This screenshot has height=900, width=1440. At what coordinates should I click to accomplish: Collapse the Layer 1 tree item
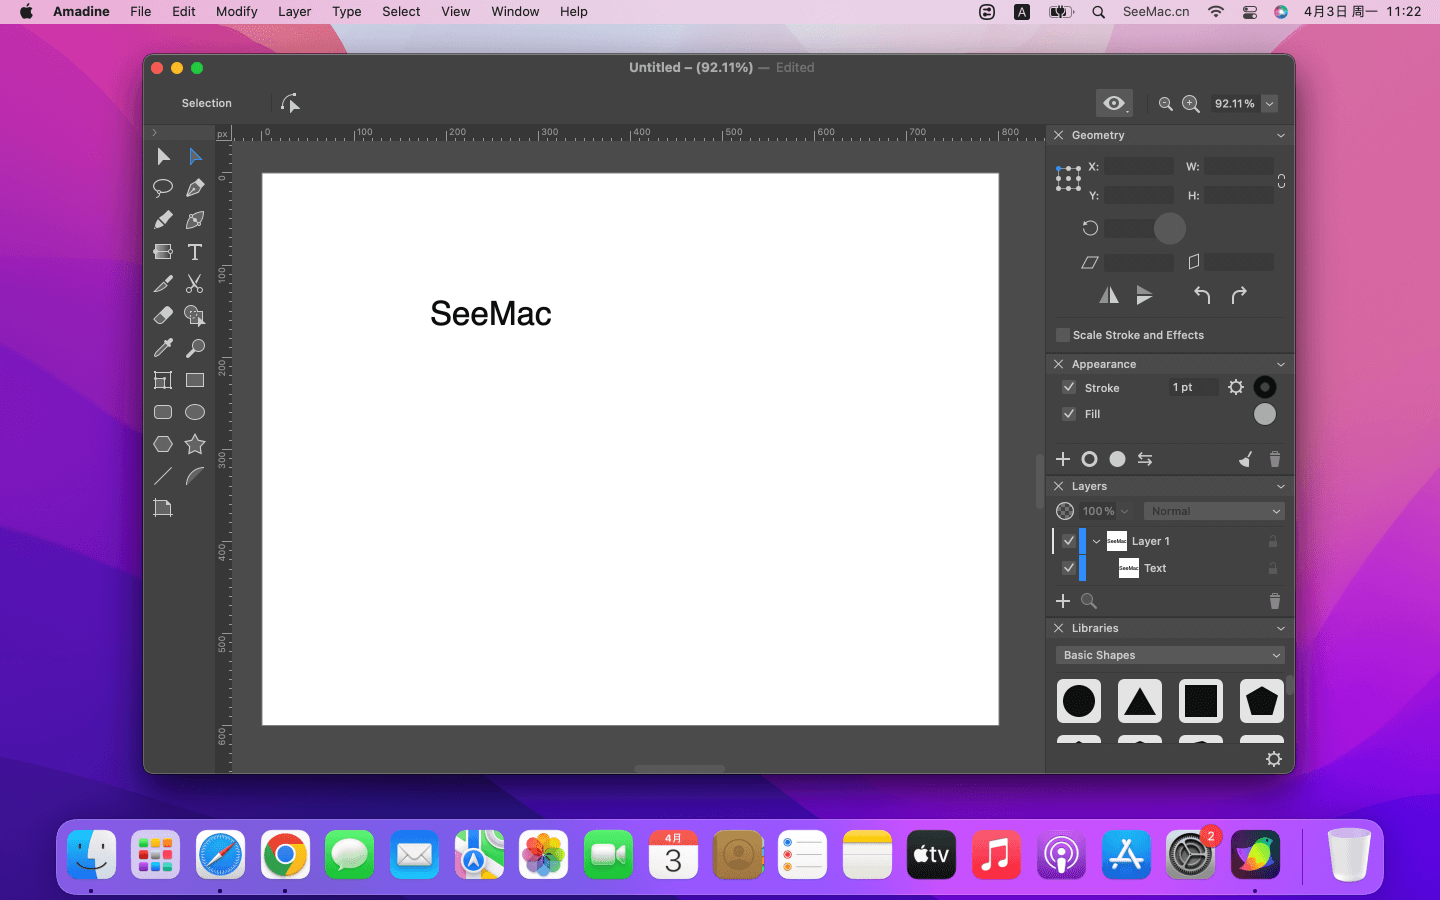click(1097, 541)
